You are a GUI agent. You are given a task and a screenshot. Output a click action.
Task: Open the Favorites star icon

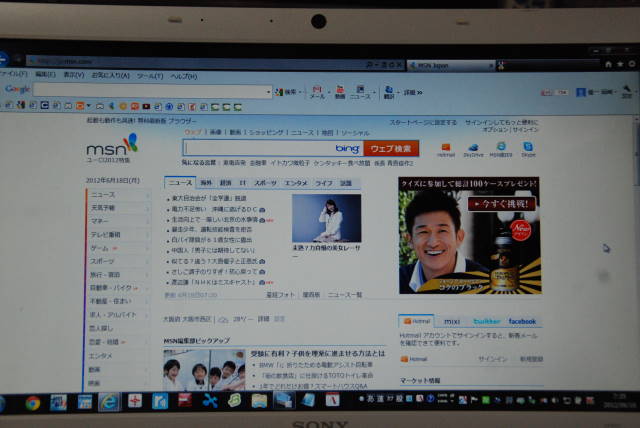620,64
